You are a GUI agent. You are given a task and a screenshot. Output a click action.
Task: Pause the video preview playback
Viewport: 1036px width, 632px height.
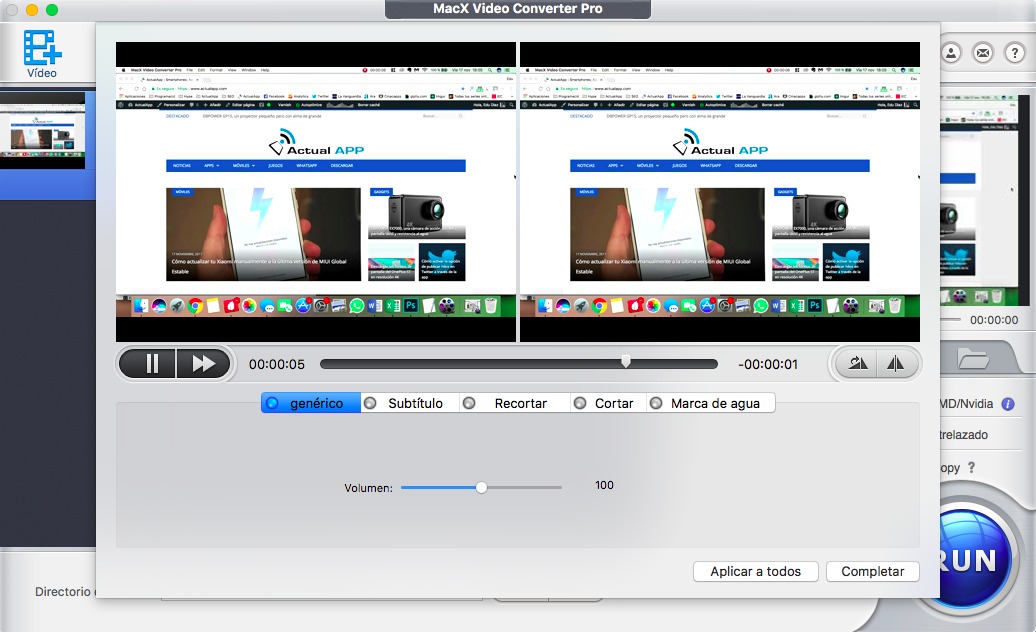tap(151, 364)
